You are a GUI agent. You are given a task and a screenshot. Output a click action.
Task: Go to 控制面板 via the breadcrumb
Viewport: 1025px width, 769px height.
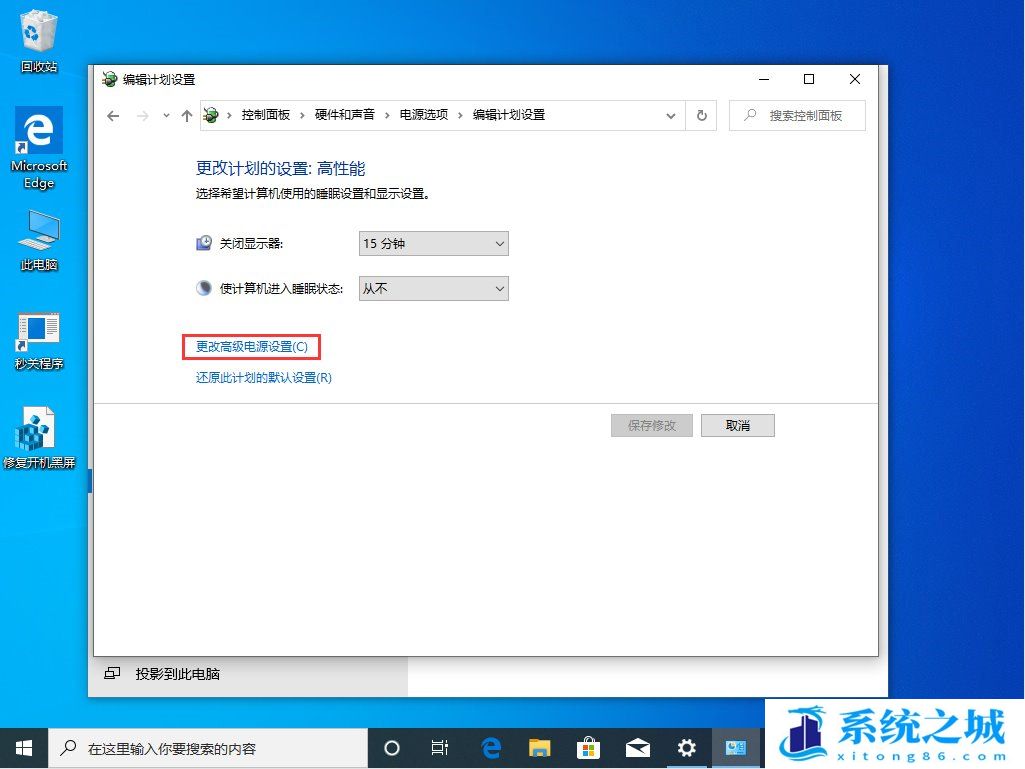[x=268, y=115]
